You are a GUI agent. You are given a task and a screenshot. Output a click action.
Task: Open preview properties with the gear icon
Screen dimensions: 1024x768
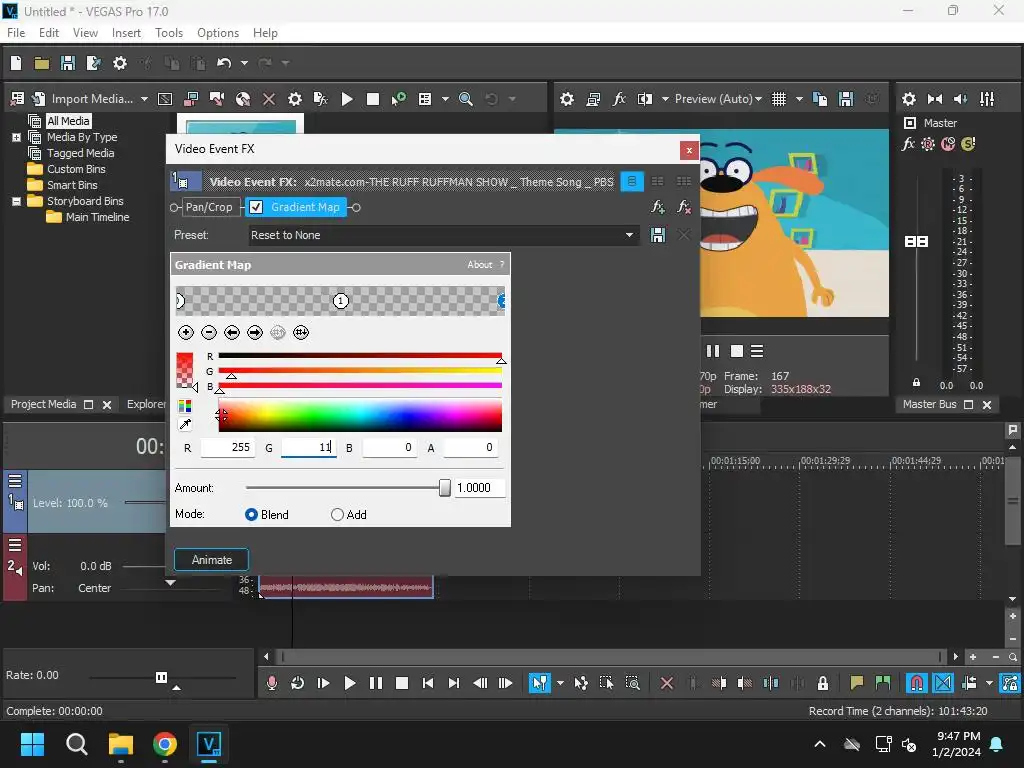tap(567, 99)
